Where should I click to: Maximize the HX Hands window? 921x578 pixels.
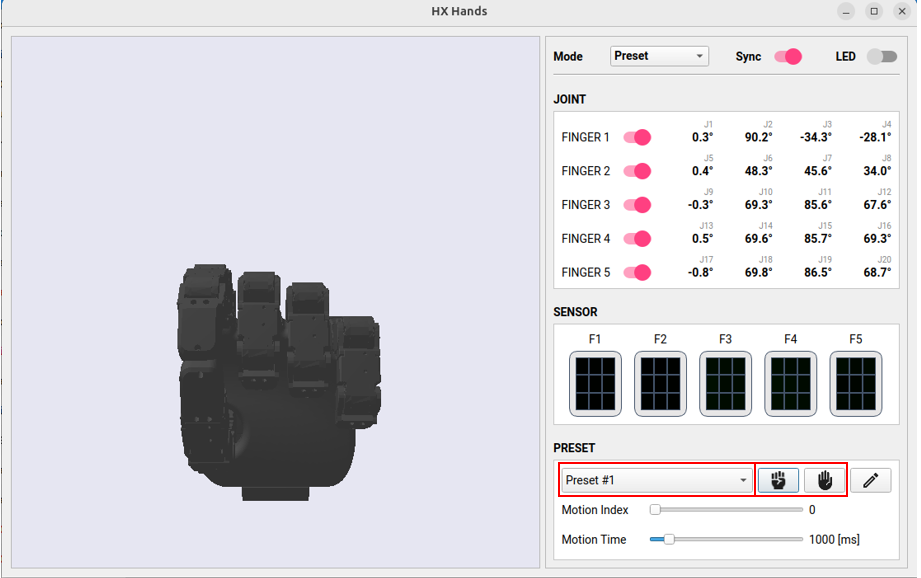(x=874, y=12)
